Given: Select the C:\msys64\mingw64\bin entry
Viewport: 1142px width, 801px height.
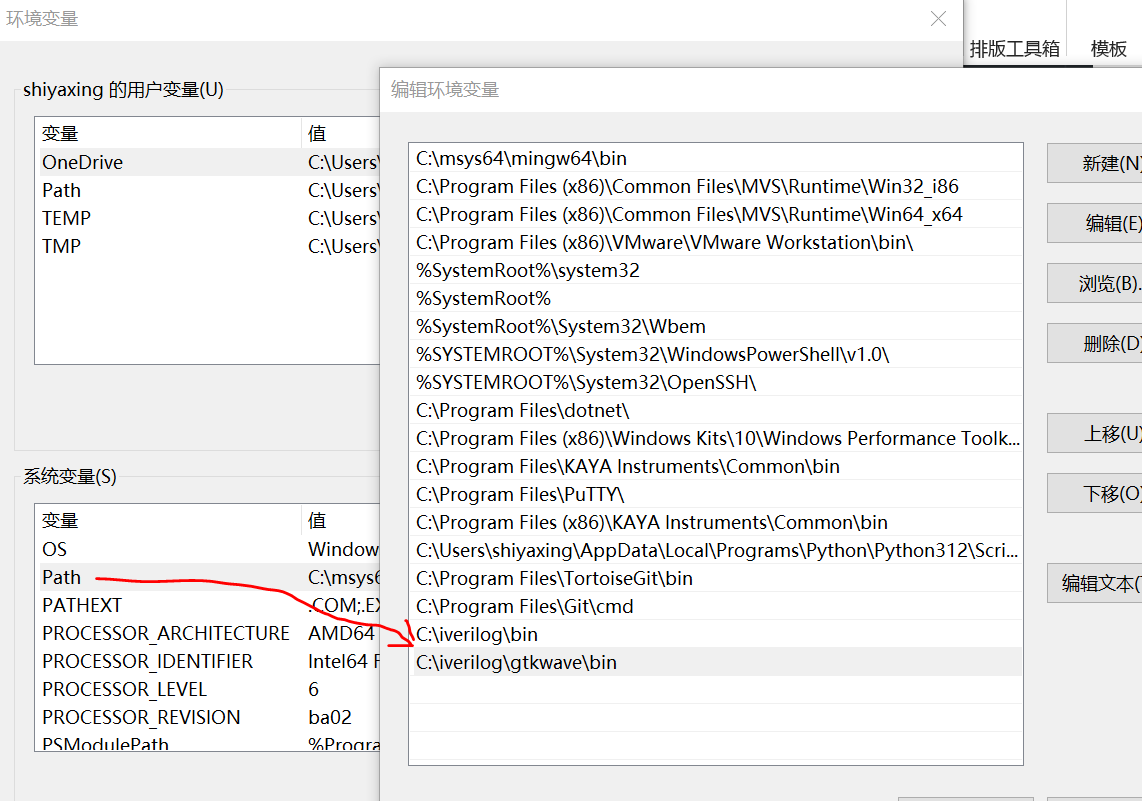Looking at the screenshot, I should 716,158.
